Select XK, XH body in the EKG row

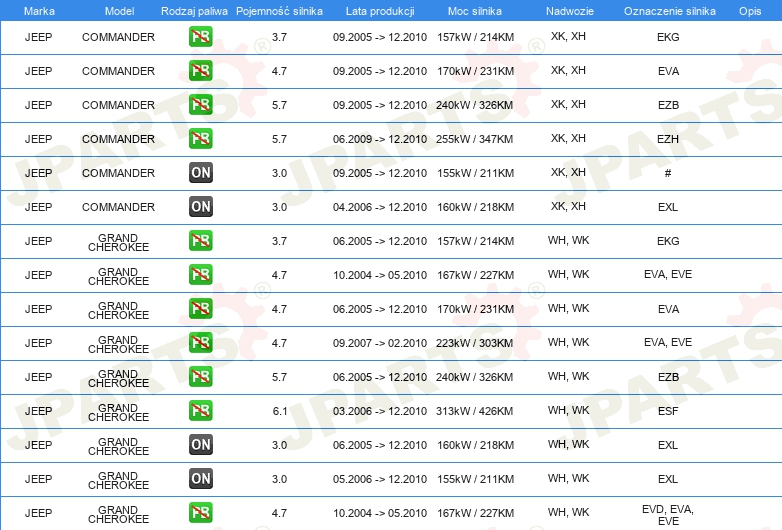pyautogui.click(x=568, y=36)
